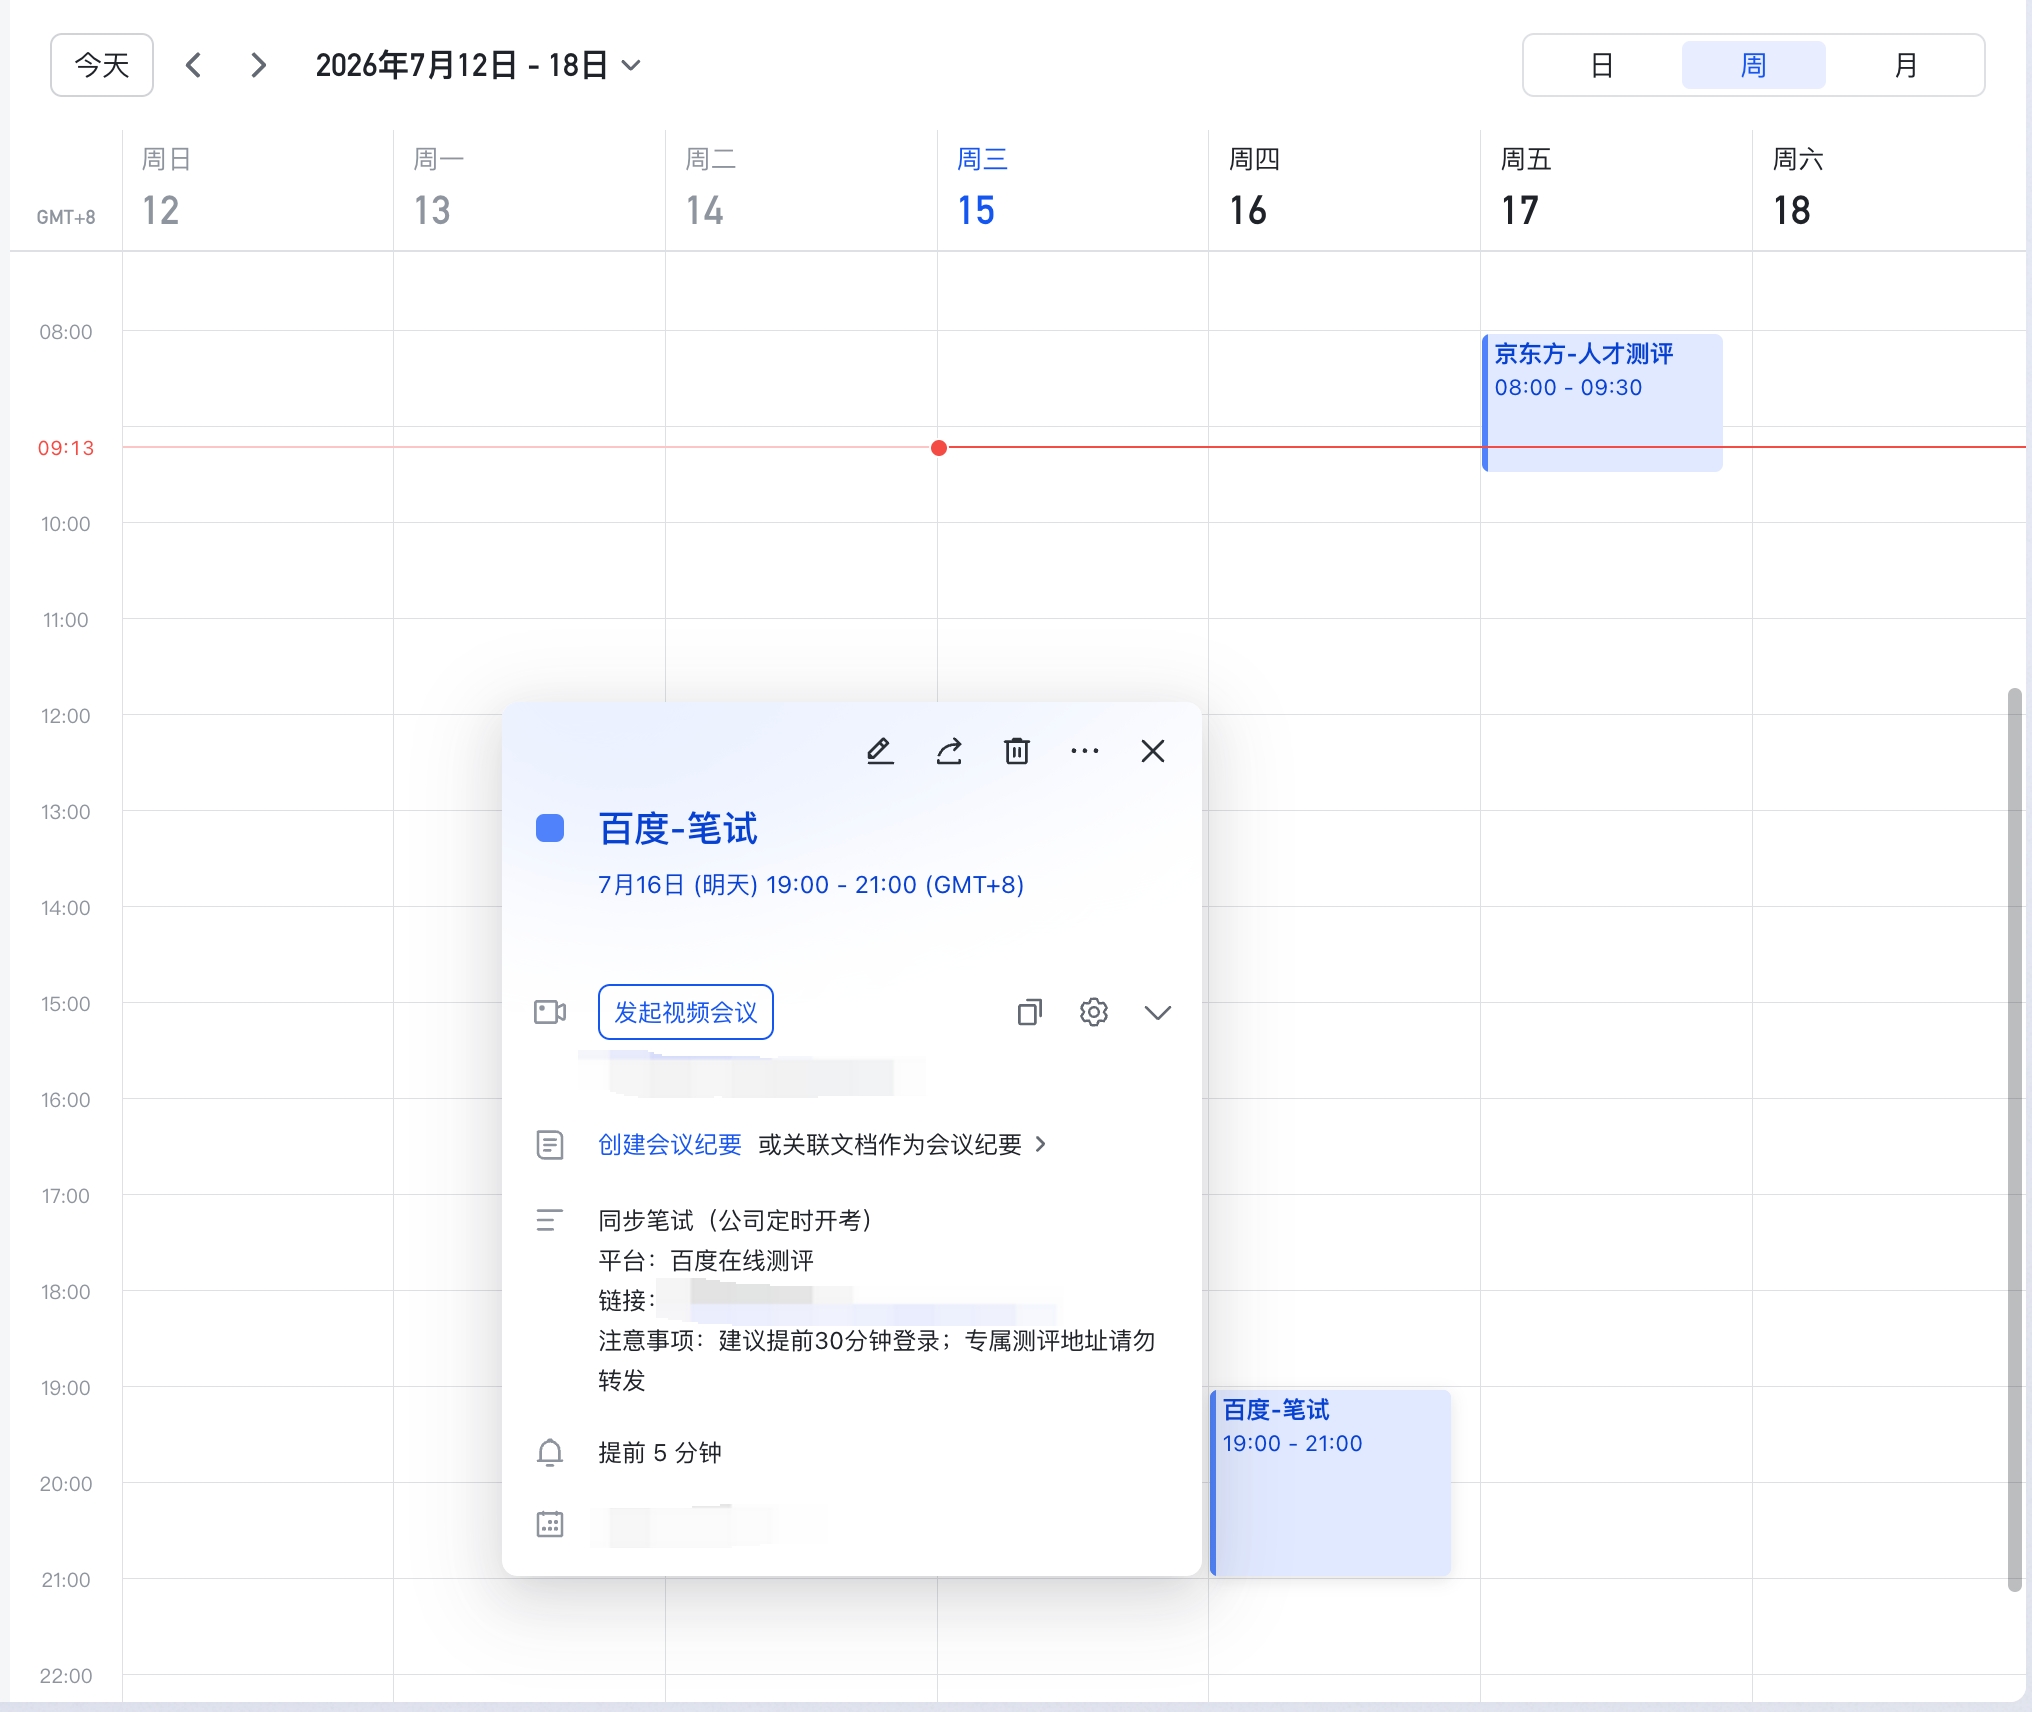
Task: Switch to month view 月
Action: click(x=1906, y=65)
